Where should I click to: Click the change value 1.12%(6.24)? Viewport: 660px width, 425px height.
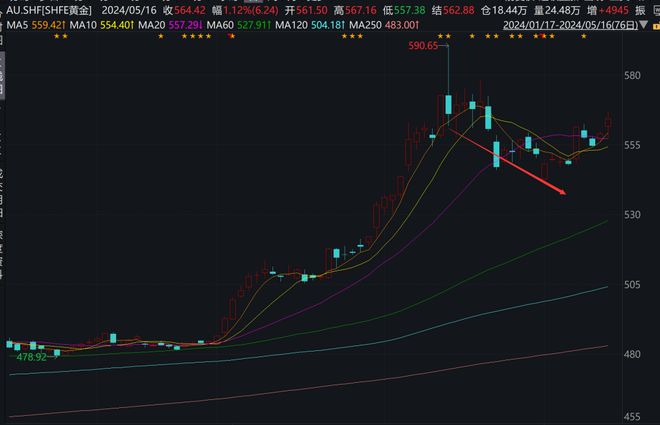tap(250, 10)
